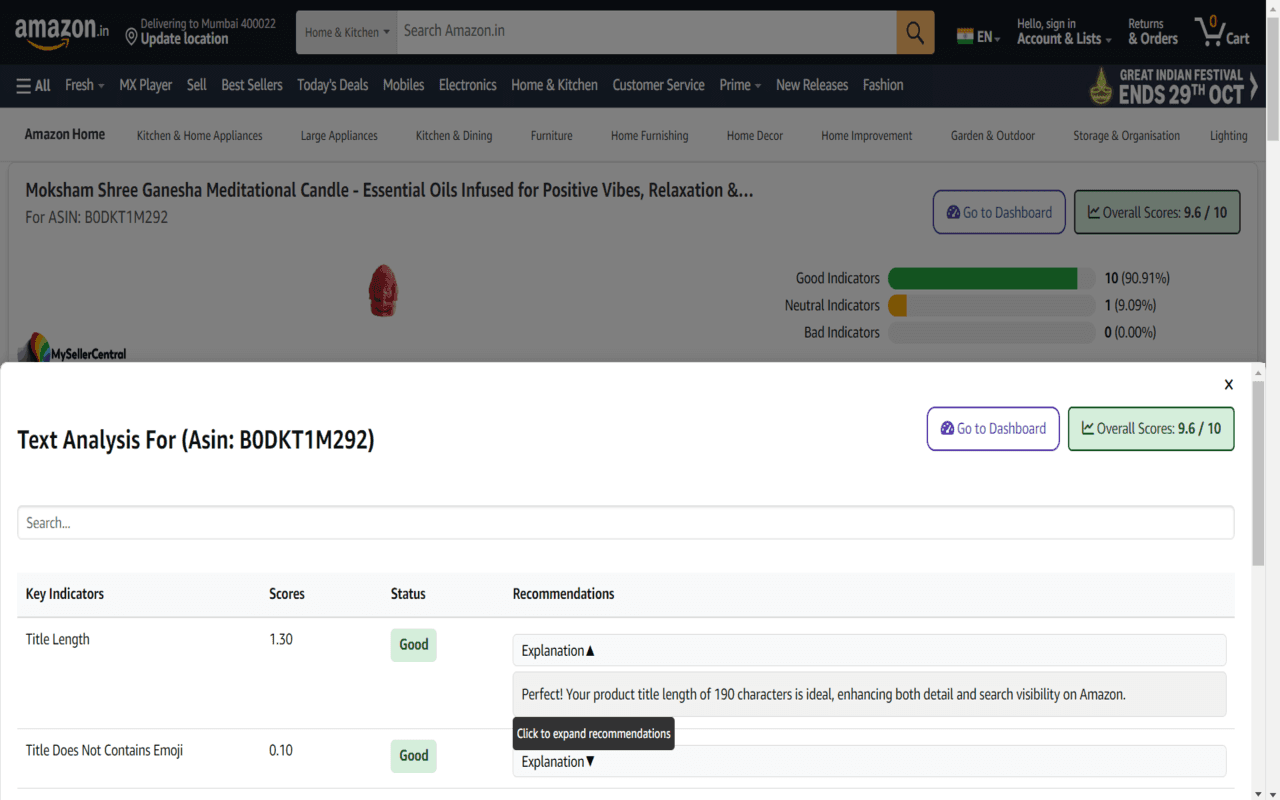Open Electronics in nav bar
Screen dimensions: 1280x800
[467, 85]
